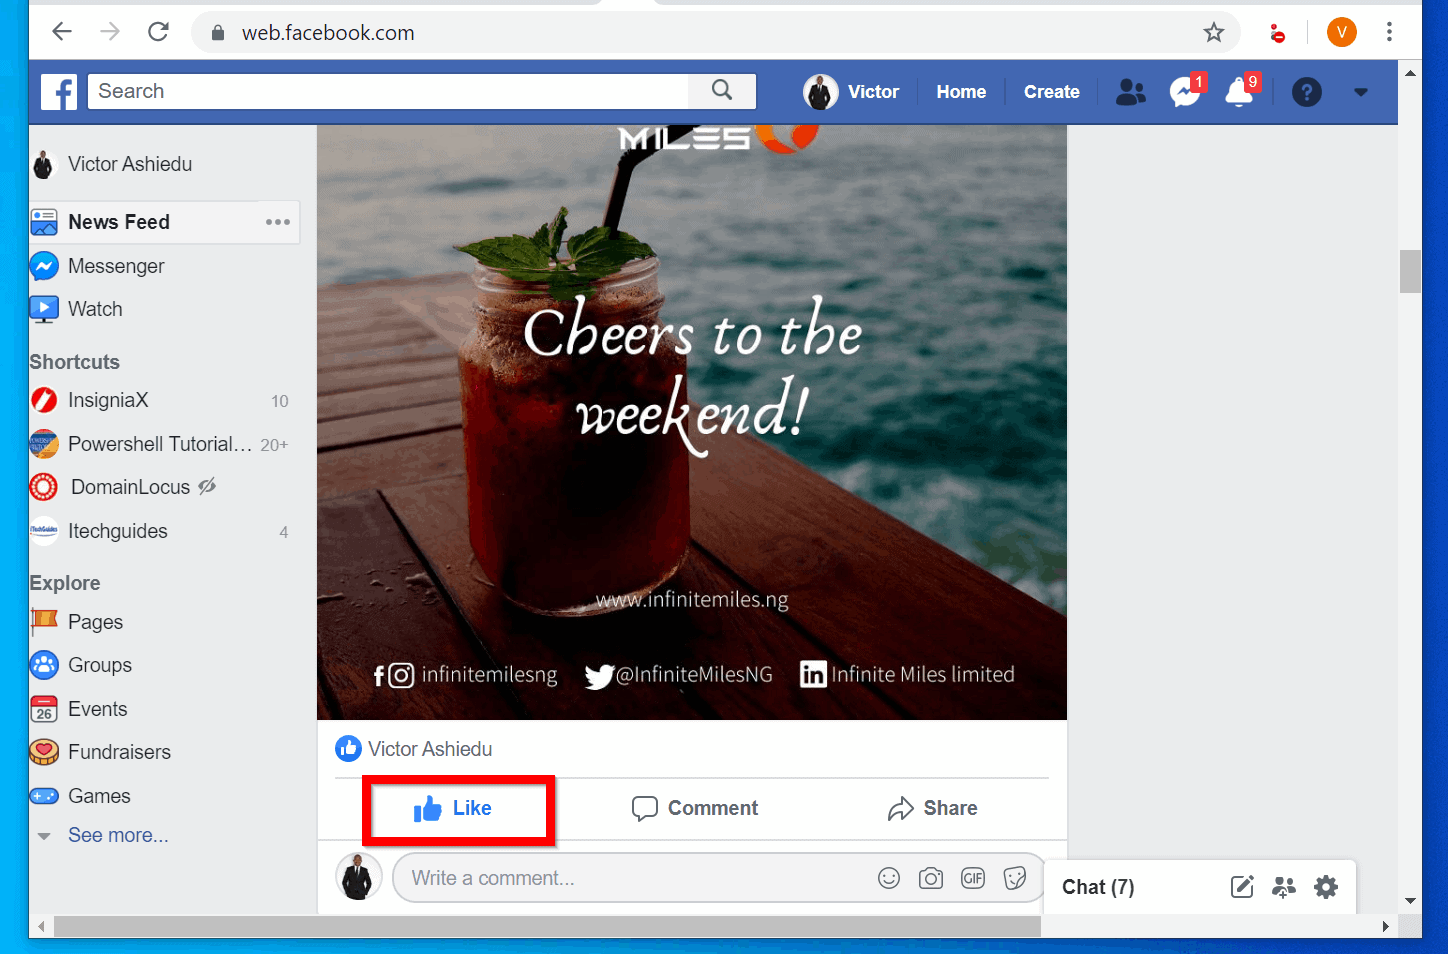Screen dimensions: 1448x954
Task: Attach a photo using the camera icon
Action: click(x=930, y=878)
